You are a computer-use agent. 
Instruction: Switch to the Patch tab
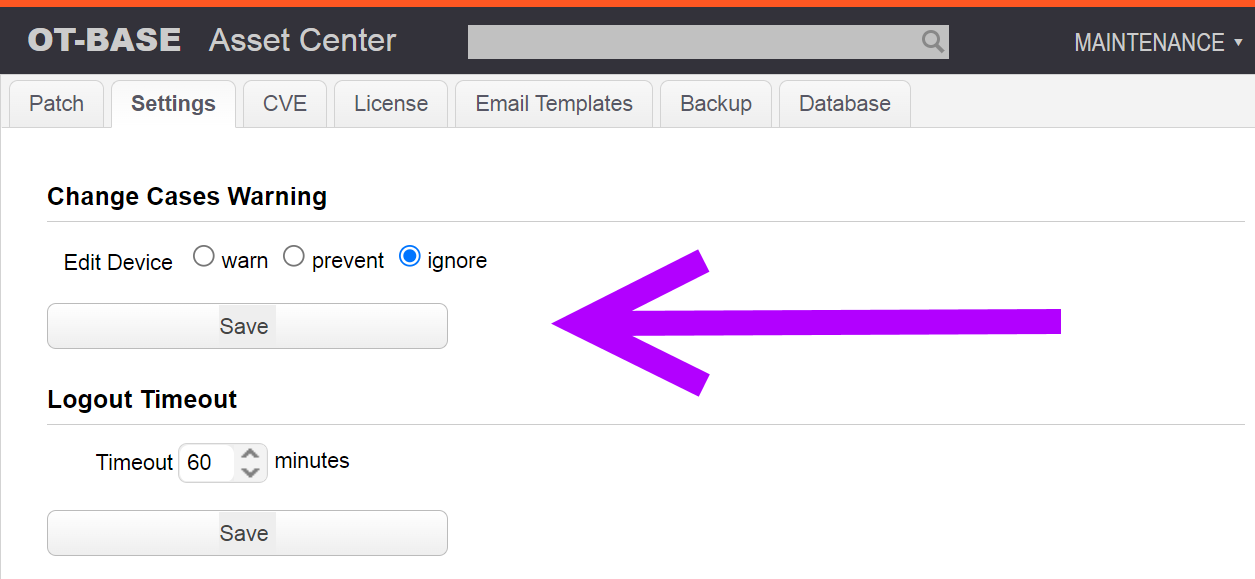57,104
